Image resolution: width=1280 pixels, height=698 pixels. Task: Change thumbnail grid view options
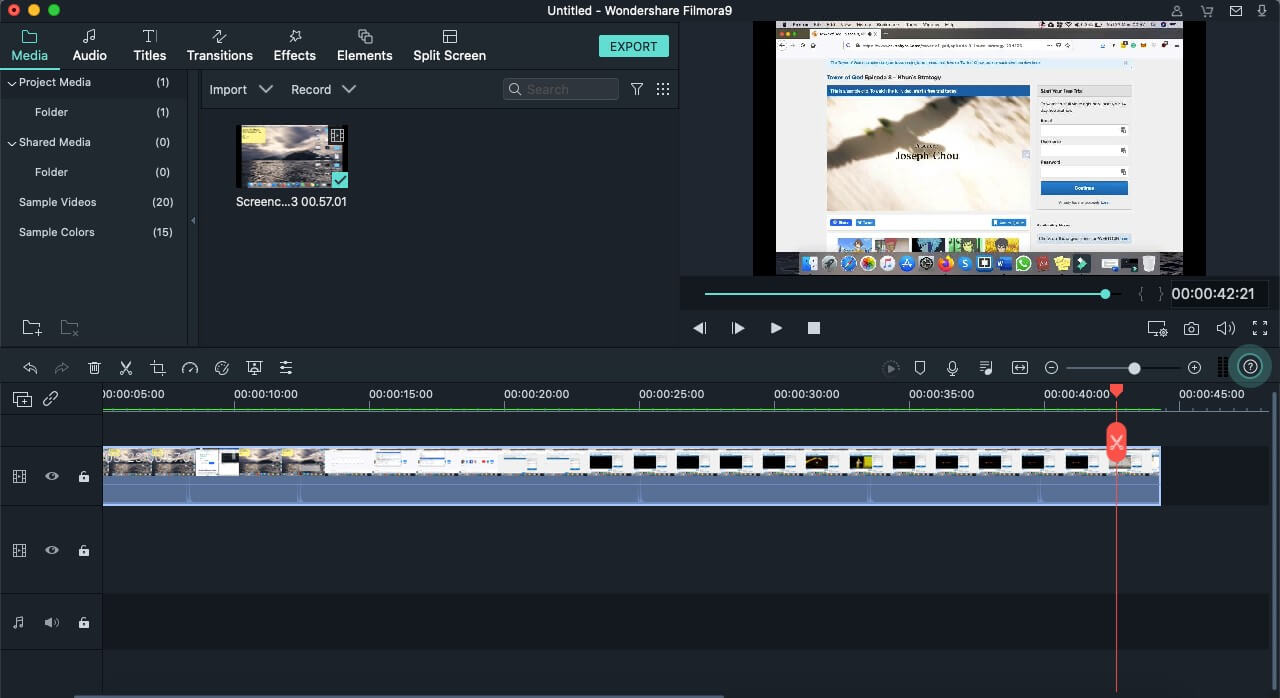(662, 89)
